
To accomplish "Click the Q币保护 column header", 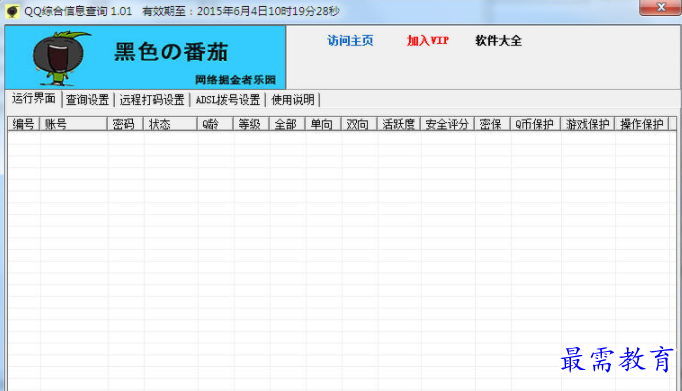I will (x=535, y=124).
